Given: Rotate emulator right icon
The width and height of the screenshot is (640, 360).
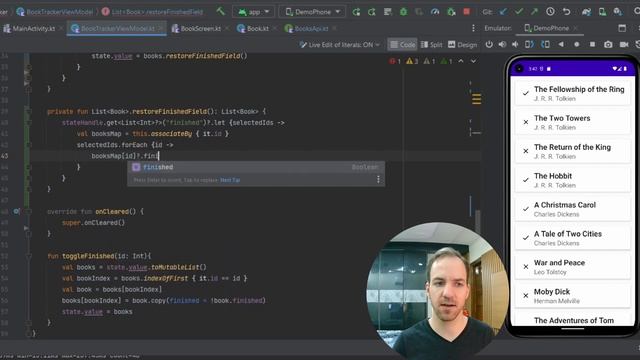Looking at the screenshot, I should pyautogui.click(x=545, y=44).
